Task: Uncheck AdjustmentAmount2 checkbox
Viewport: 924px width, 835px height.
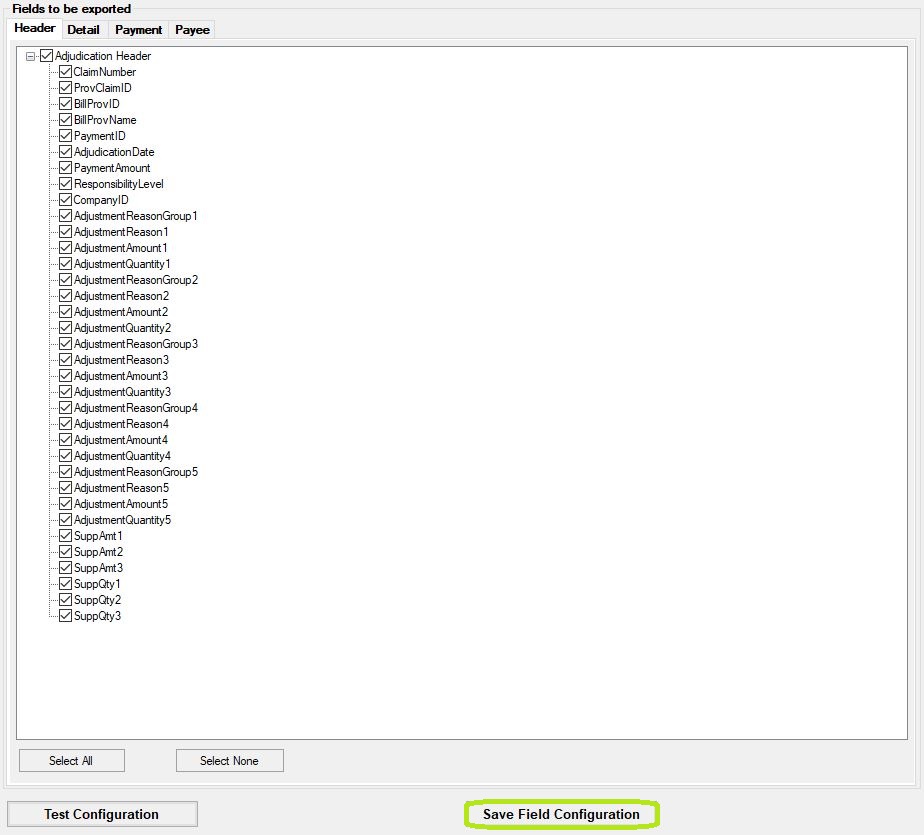Action: pos(65,312)
